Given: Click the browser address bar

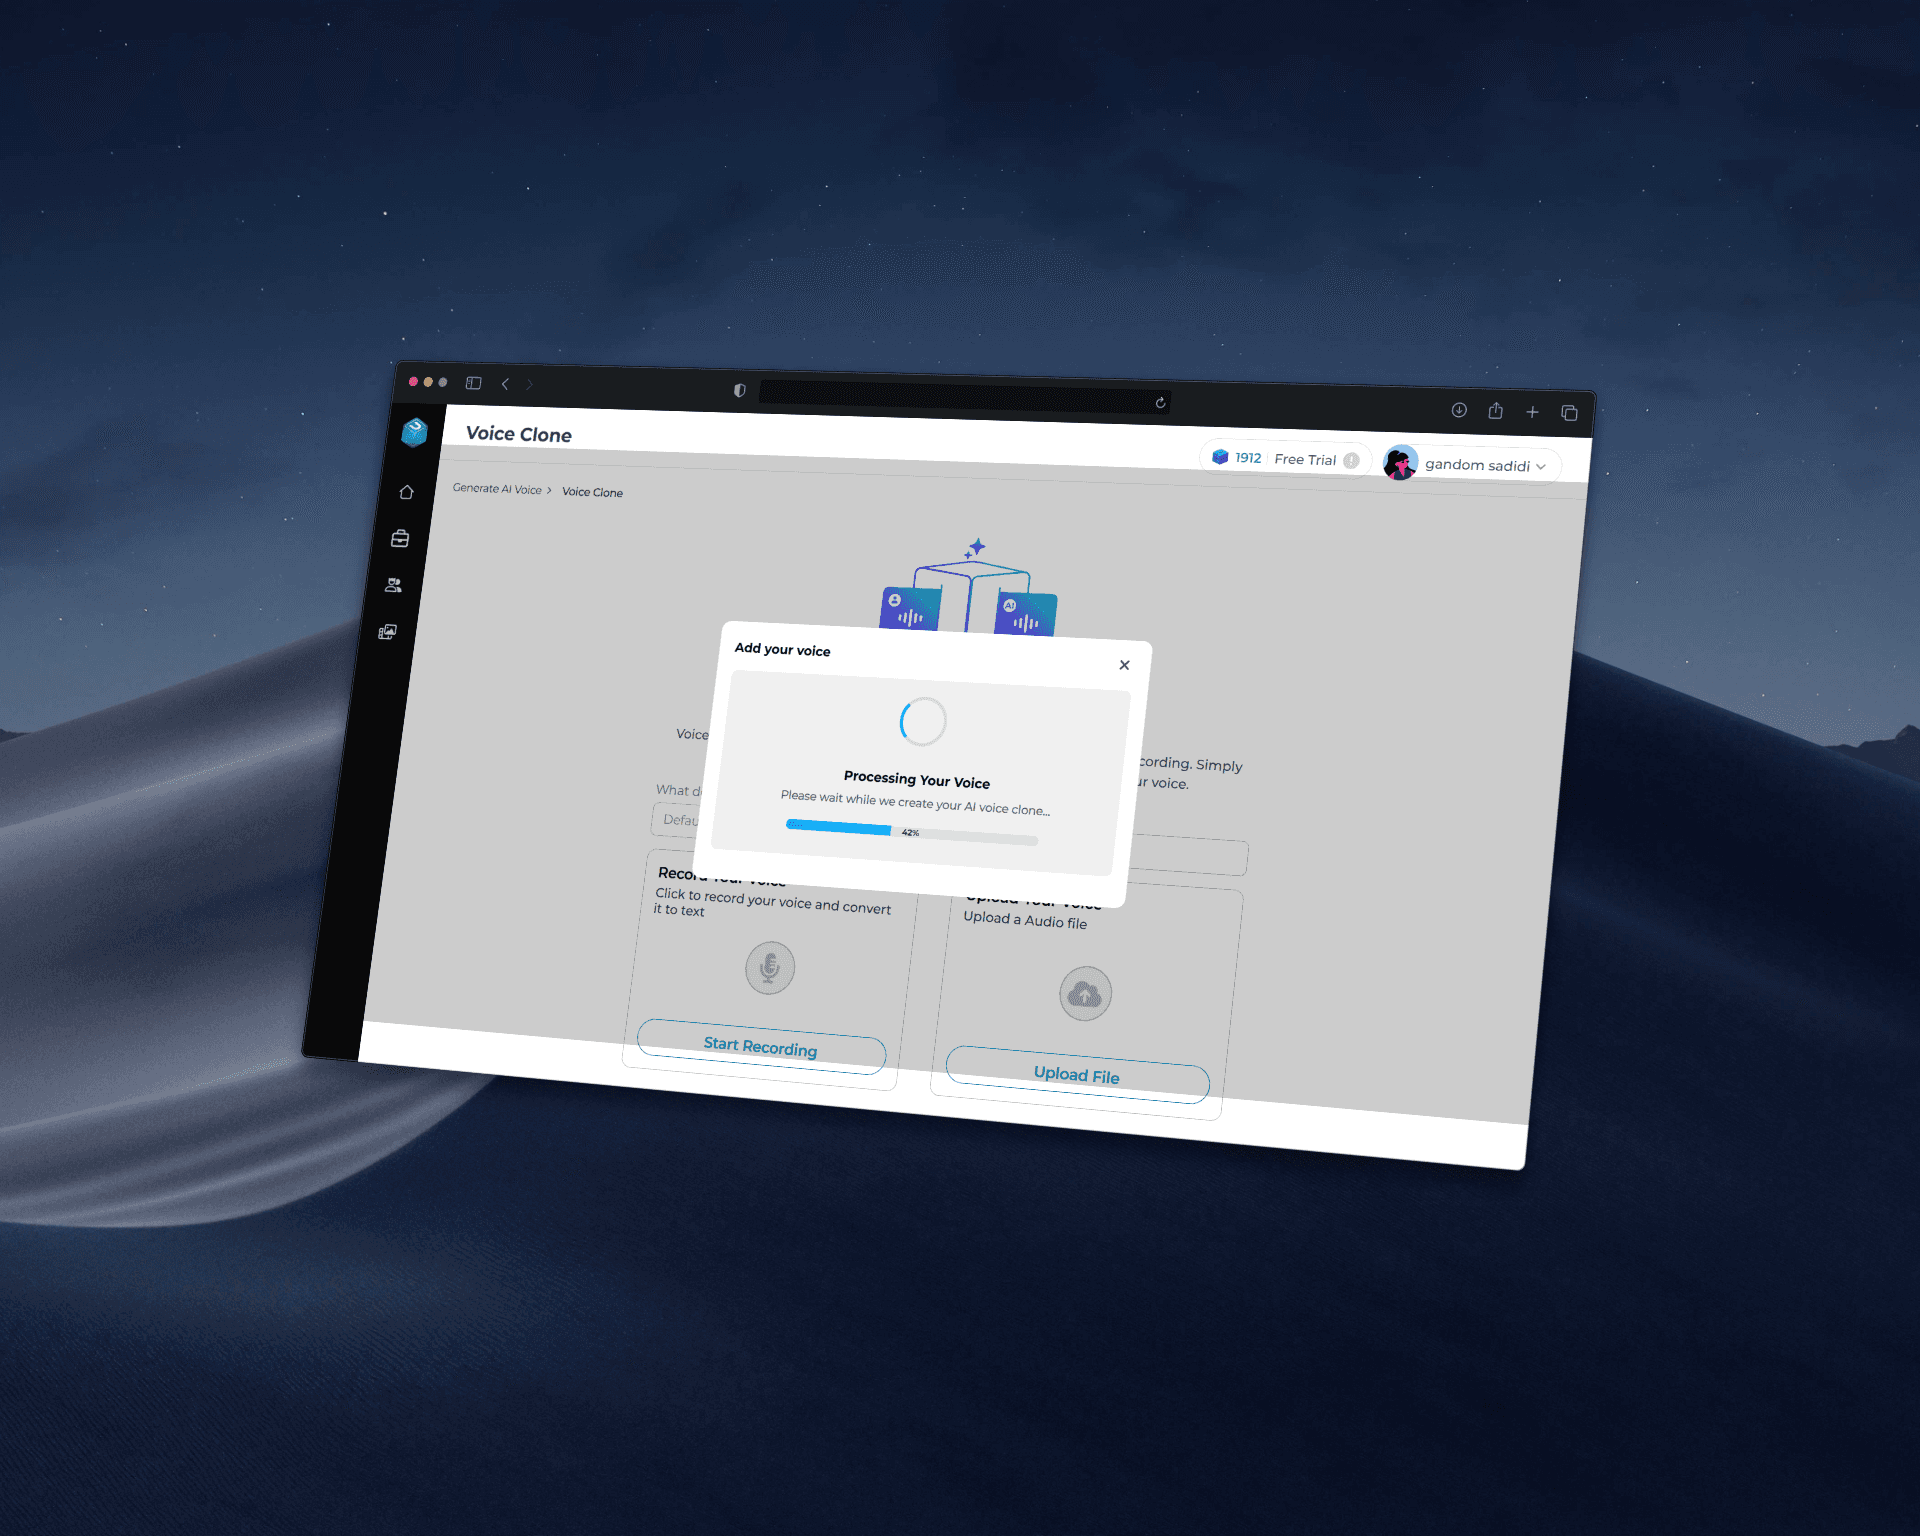Looking at the screenshot, I should (x=964, y=397).
